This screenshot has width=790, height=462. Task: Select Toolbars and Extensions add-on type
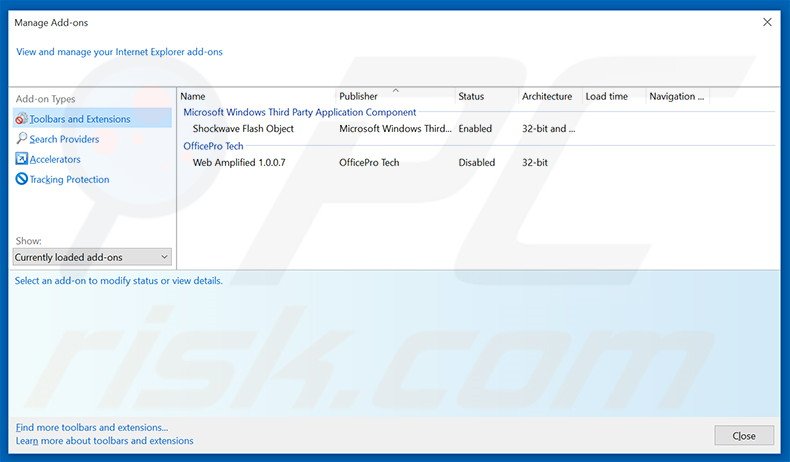(92, 119)
